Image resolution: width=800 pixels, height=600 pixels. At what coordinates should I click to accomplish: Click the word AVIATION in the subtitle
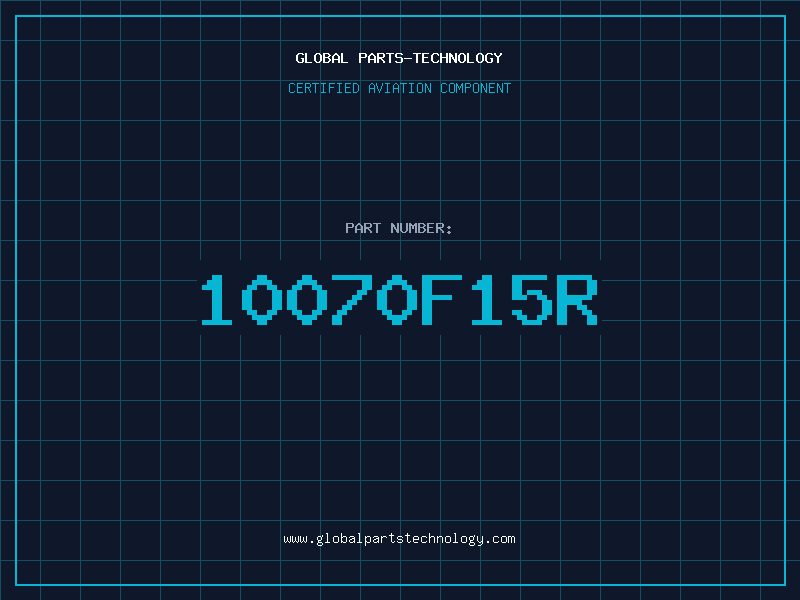(400, 89)
